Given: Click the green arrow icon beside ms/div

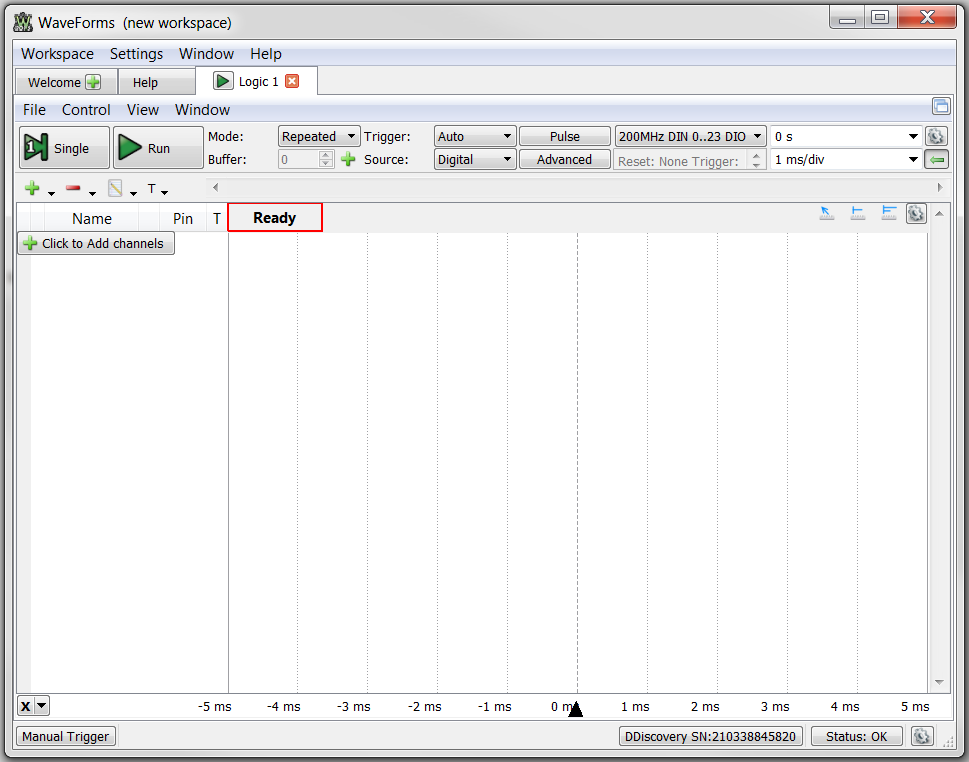Looking at the screenshot, I should point(937,159).
